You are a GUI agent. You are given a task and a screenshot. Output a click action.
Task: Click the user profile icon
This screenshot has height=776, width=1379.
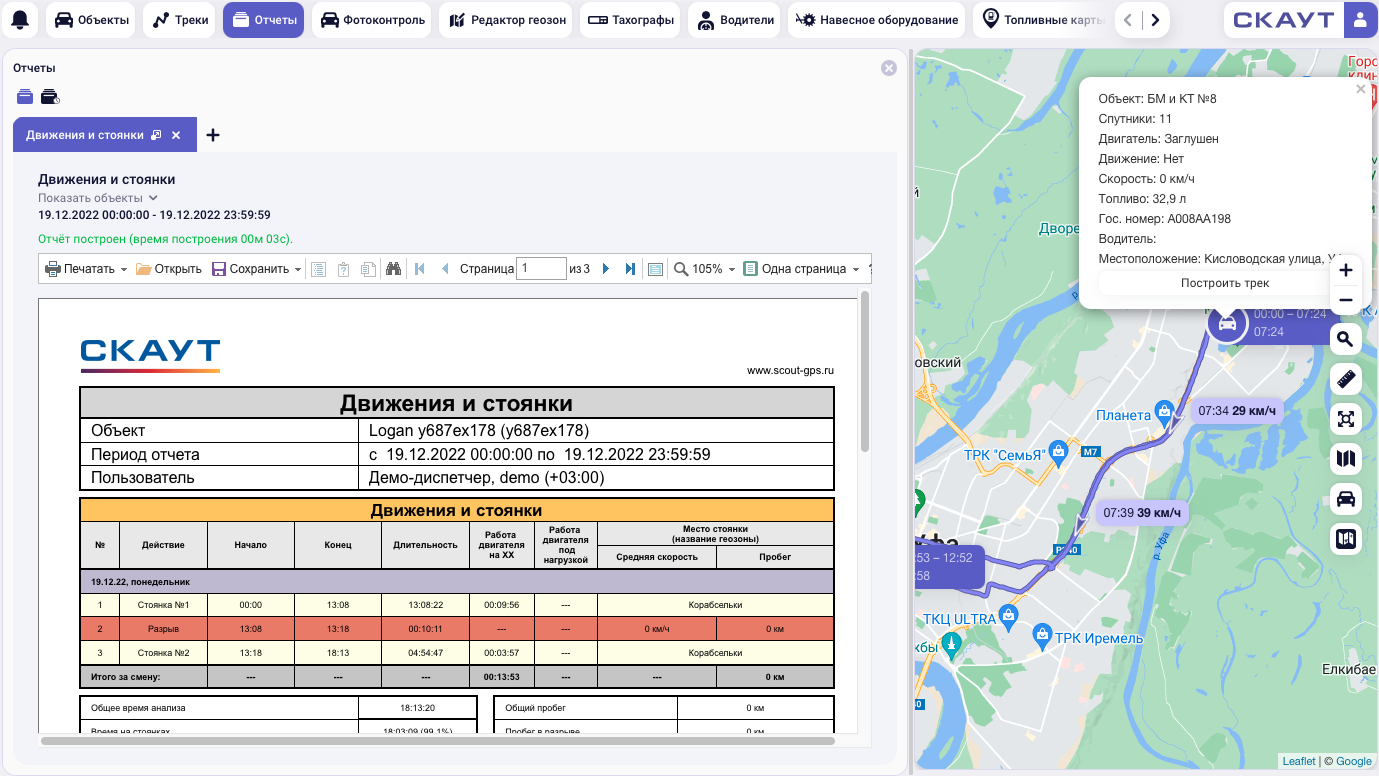1359,20
